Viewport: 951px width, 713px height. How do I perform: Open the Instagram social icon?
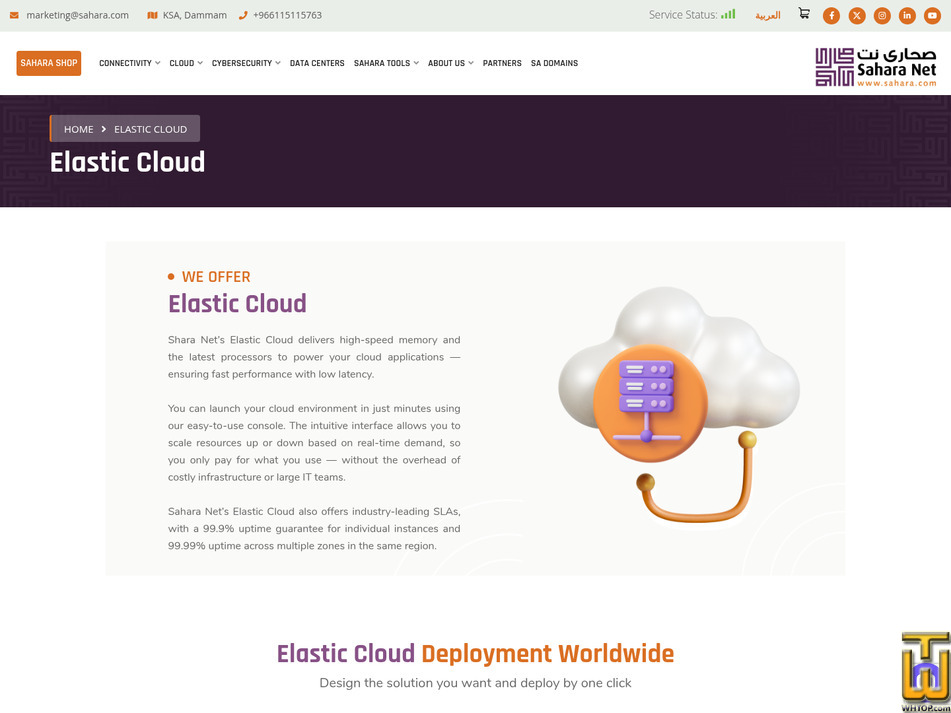click(882, 16)
